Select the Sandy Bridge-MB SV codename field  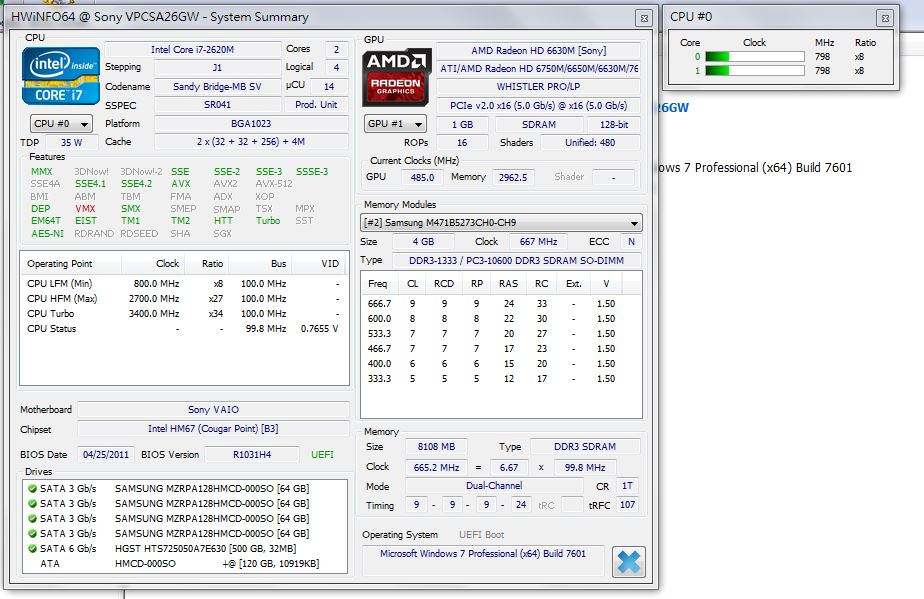tap(217, 87)
